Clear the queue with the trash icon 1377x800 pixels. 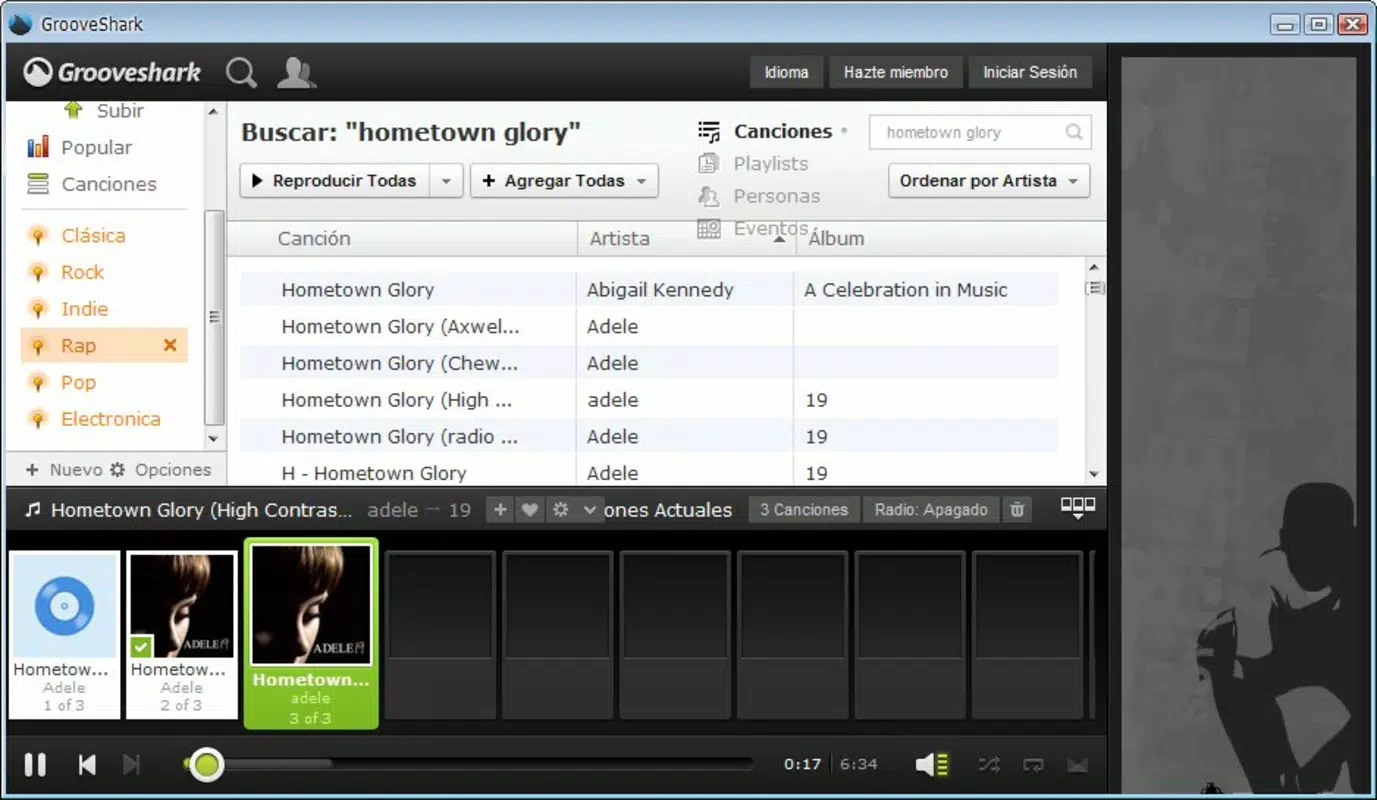click(x=1017, y=510)
